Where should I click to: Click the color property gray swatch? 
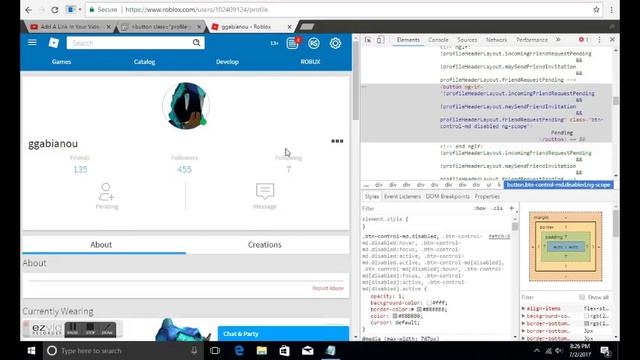point(395,316)
